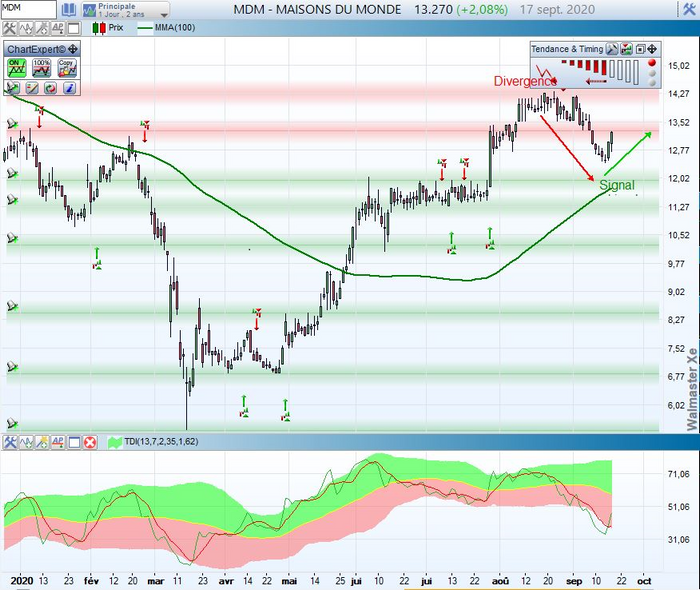Open the Principale timeframe dropdown

point(126,10)
